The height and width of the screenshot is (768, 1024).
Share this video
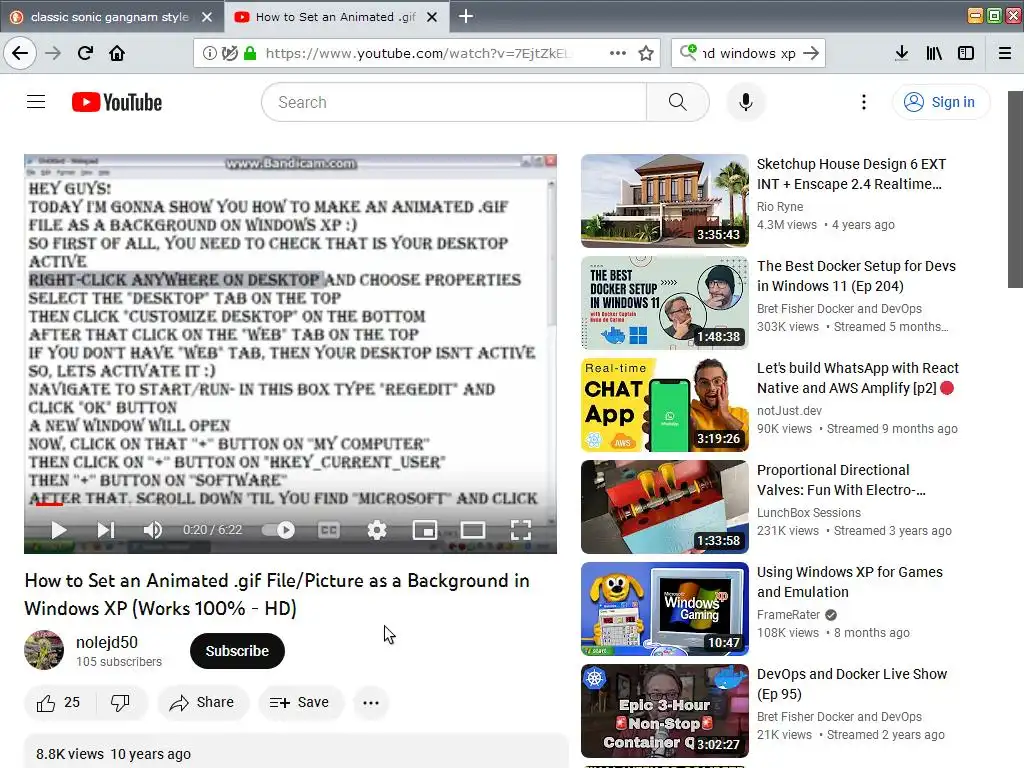(x=202, y=703)
